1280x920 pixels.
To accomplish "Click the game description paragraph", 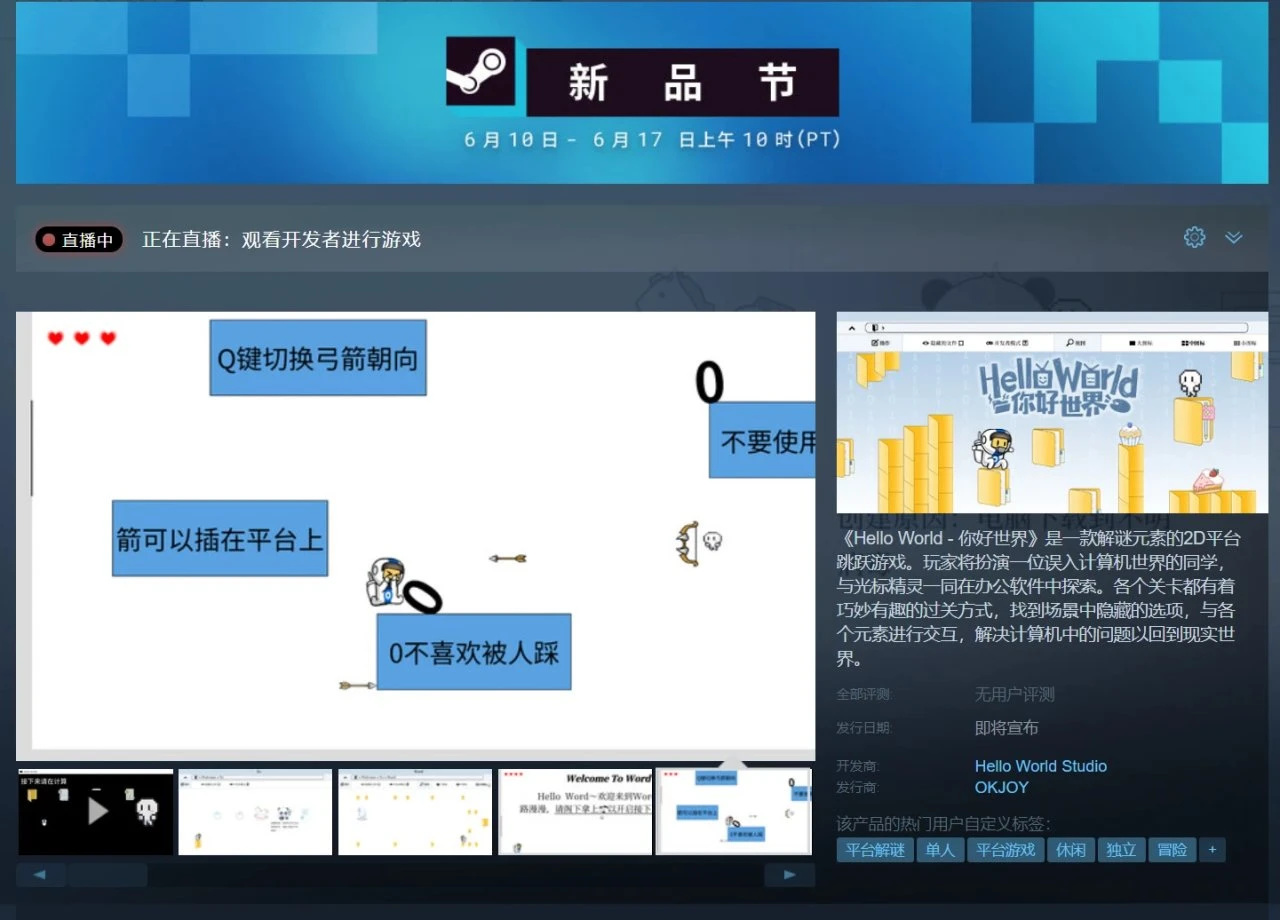I will click(1039, 598).
